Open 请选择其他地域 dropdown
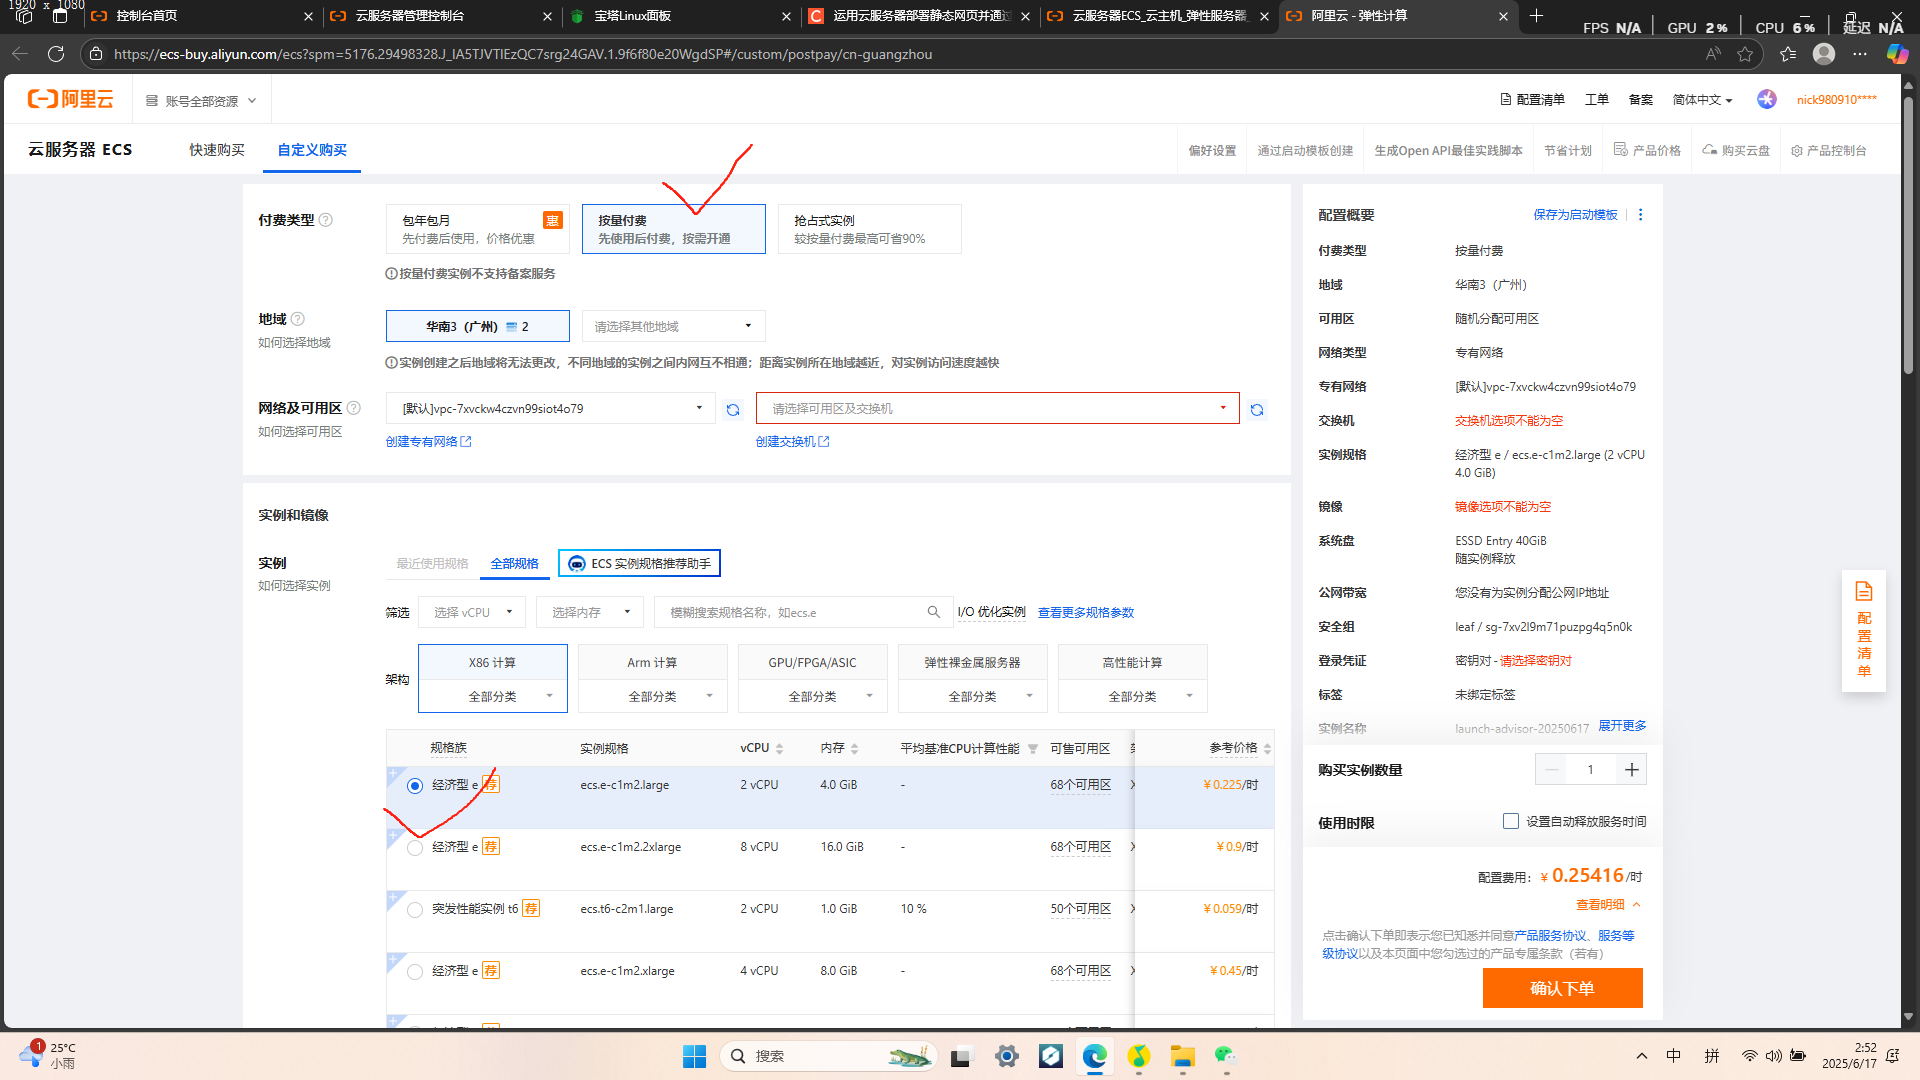This screenshot has width=1920, height=1080. pyautogui.click(x=674, y=326)
